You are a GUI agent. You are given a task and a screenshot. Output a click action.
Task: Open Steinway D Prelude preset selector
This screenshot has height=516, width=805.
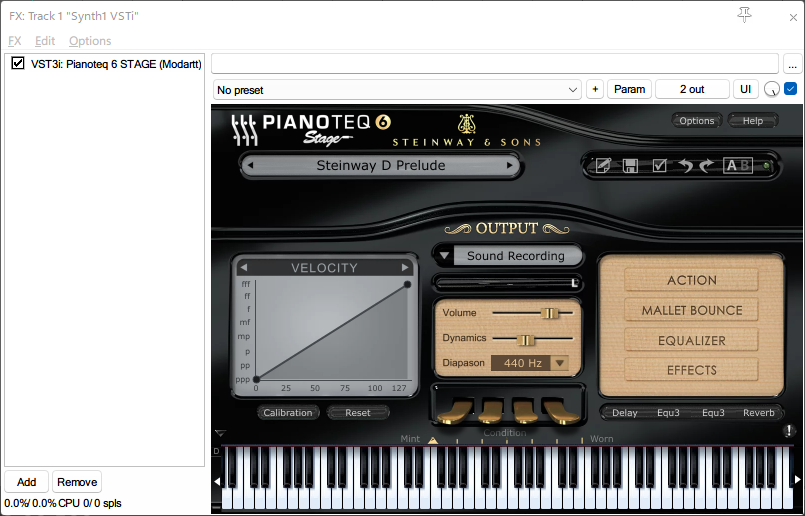point(380,165)
